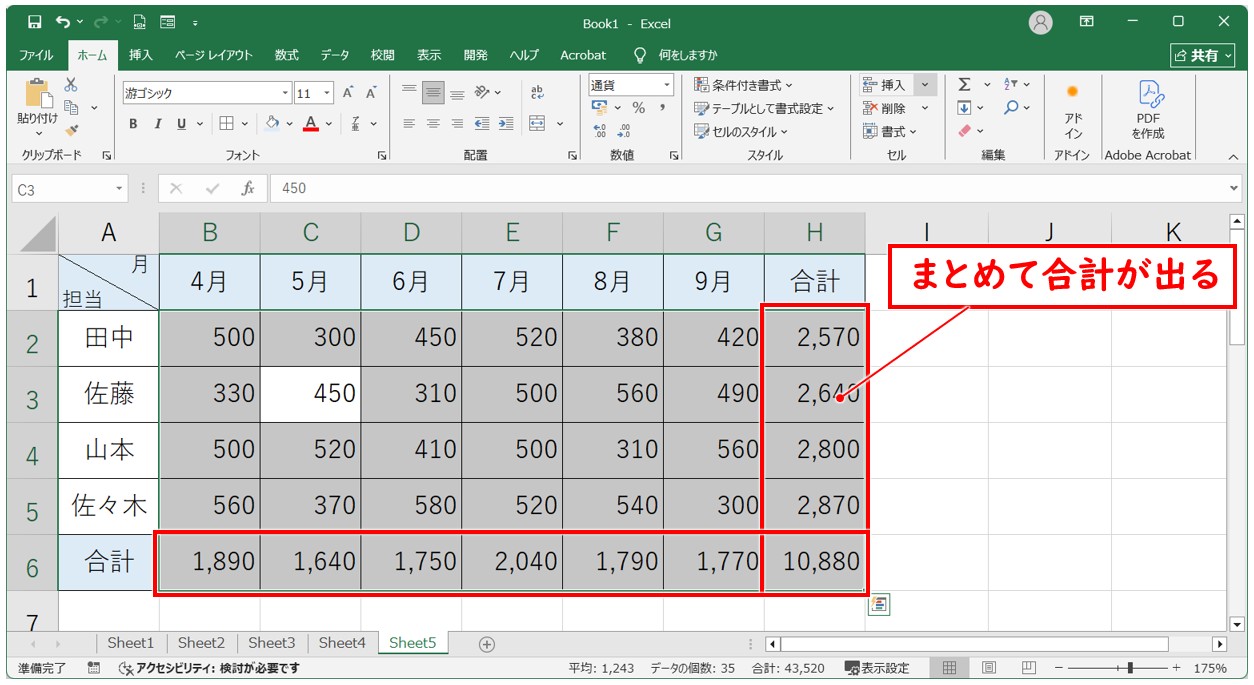Toggle align text right
The image size is (1254, 685).
(x=457, y=124)
